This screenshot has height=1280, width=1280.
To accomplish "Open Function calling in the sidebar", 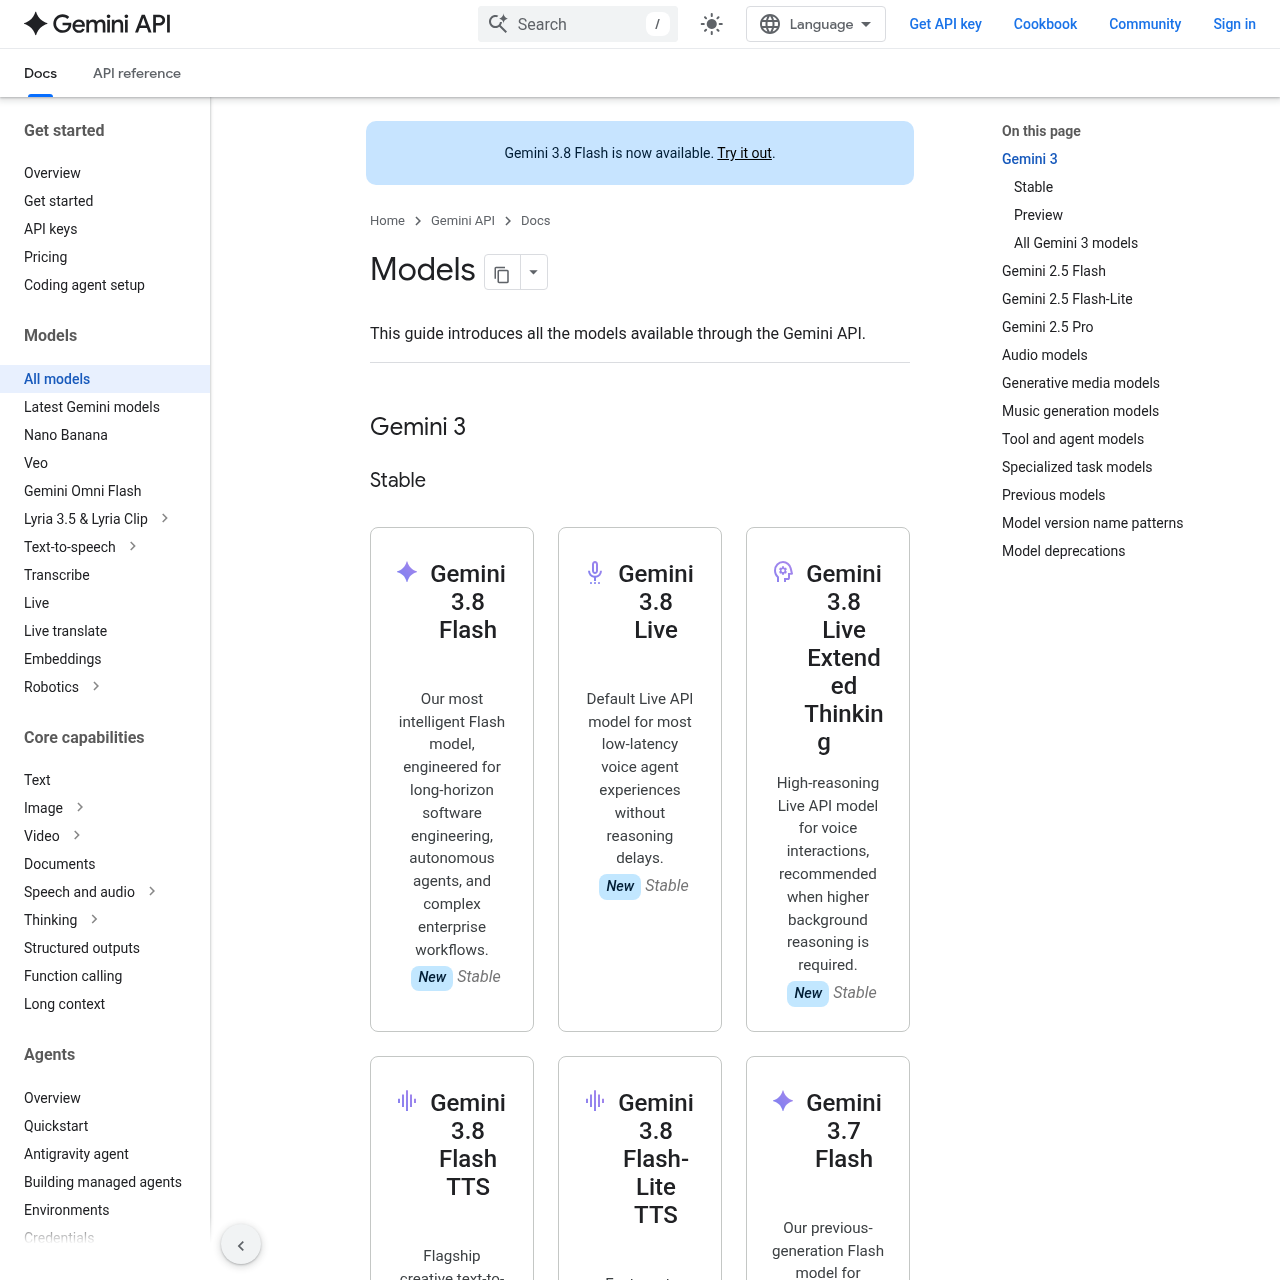I will click(x=73, y=976).
